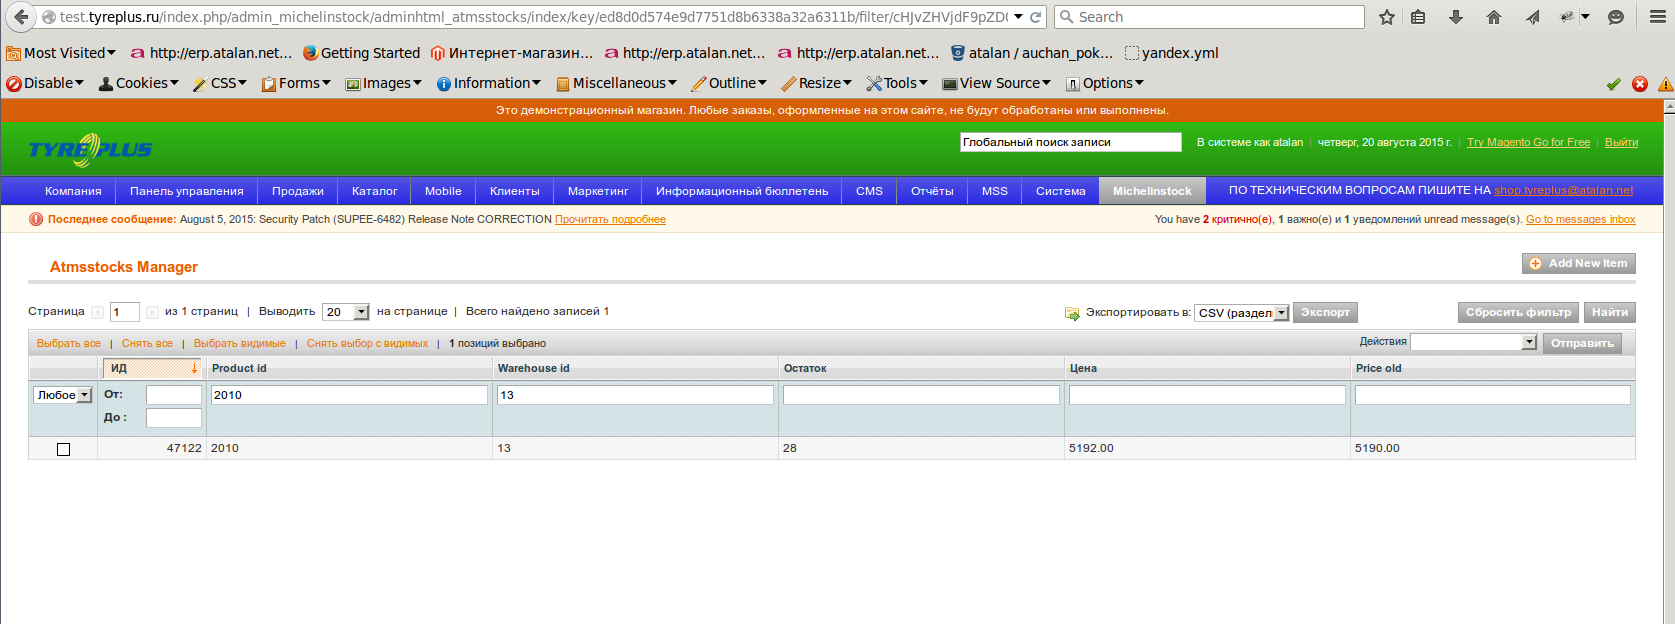Viewport: 1675px width, 624px height.
Task: Open Images toolbar menu
Action: [x=384, y=83]
